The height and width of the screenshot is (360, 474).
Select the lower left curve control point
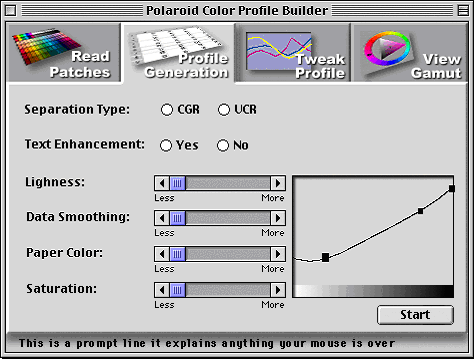(x=325, y=257)
